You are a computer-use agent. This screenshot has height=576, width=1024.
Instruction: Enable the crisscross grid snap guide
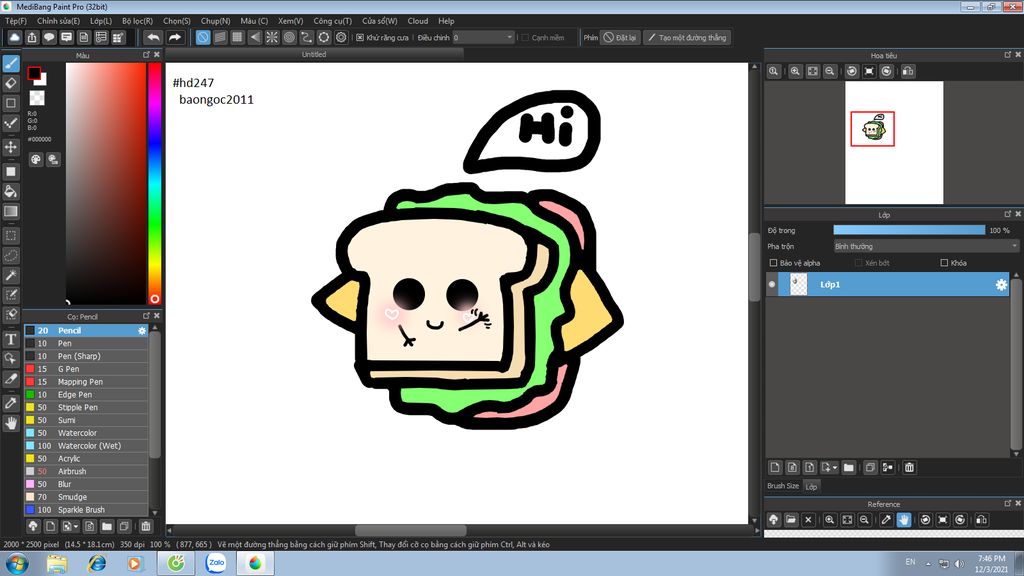pos(237,37)
